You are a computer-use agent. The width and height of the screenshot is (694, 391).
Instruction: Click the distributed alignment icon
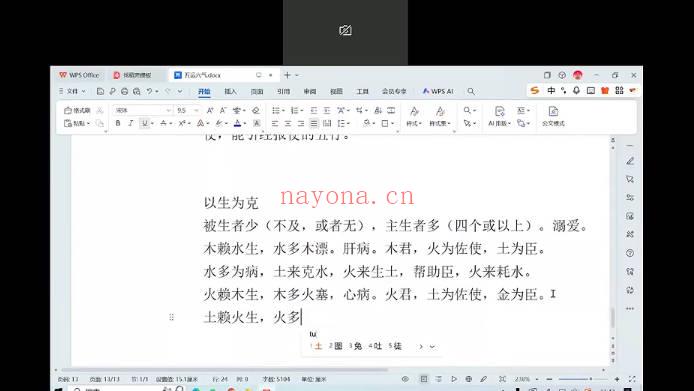click(x=327, y=123)
